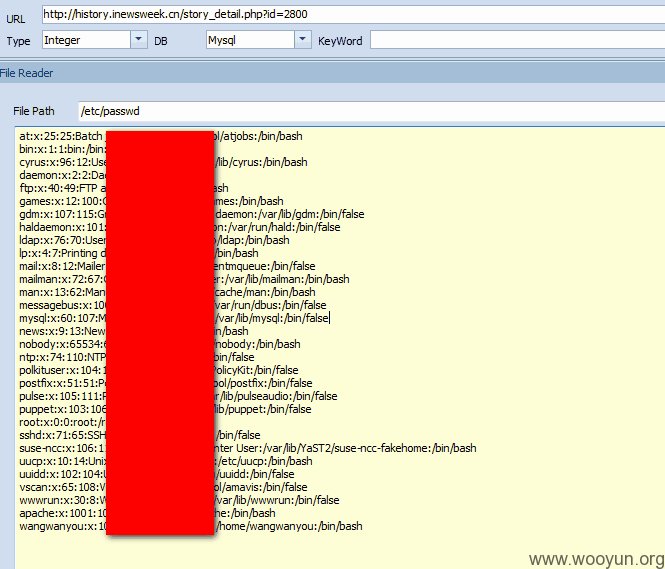This screenshot has width=665, height=569.
Task: Click the man:x:13:62 line
Action: [167, 292]
